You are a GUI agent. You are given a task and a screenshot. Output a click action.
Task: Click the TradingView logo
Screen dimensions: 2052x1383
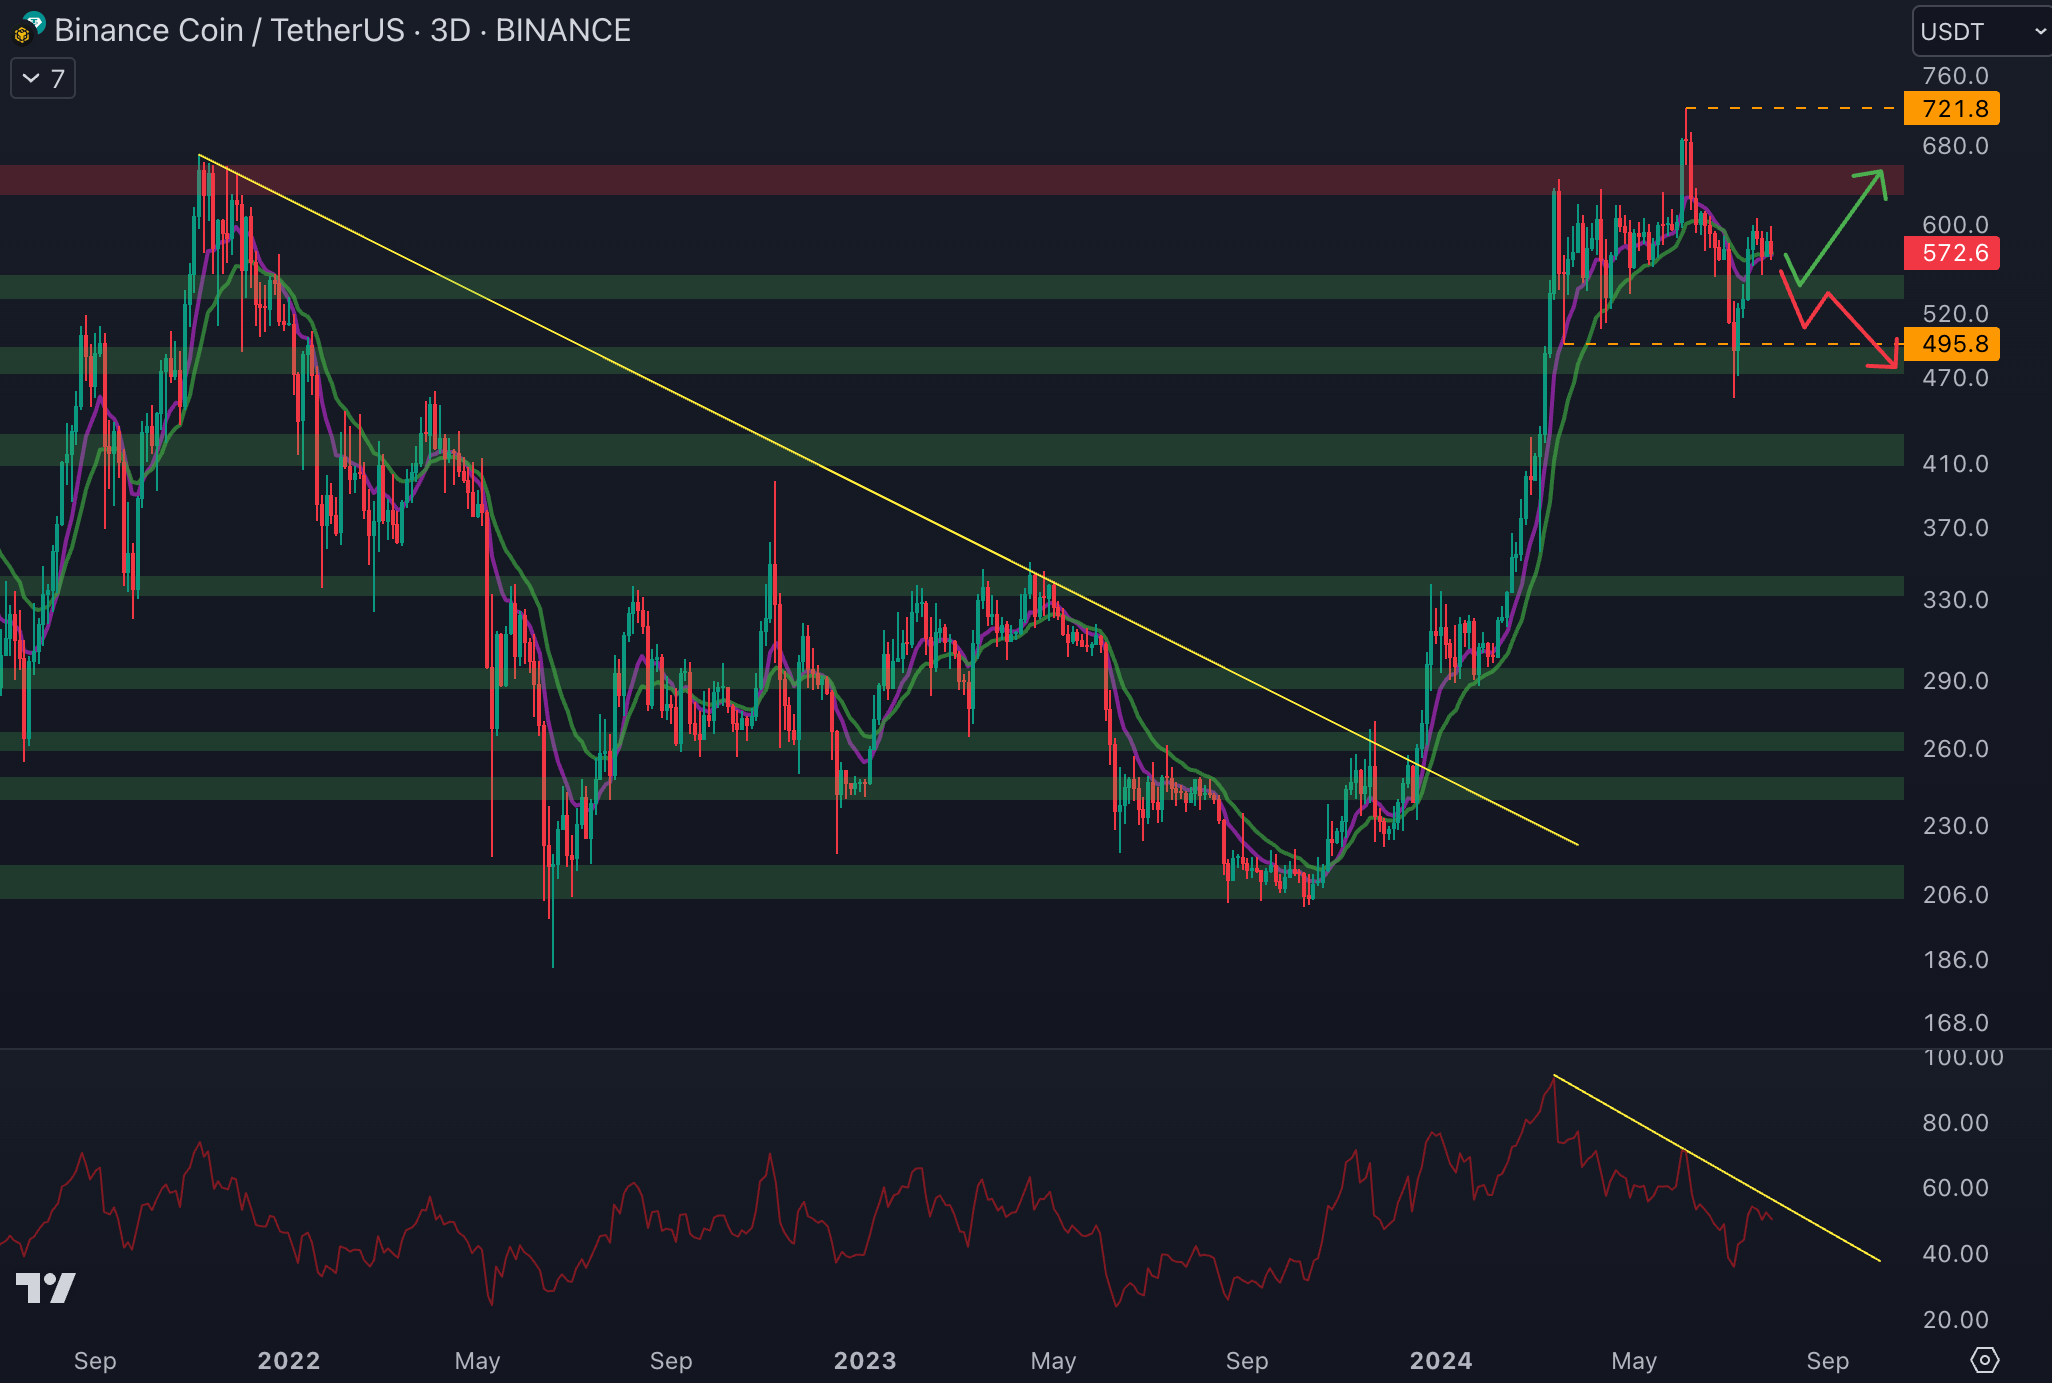(46, 1287)
